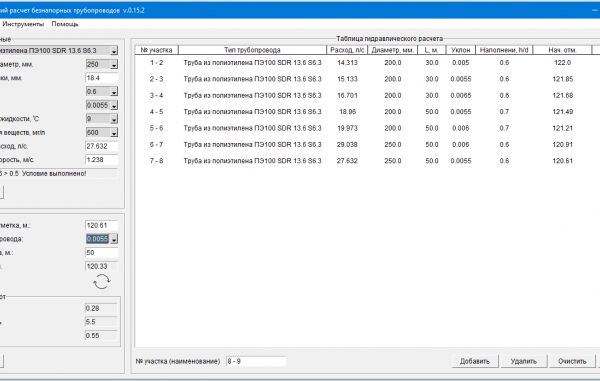Click starting elevation cell 120.91
The height and width of the screenshot is (381, 600).
coord(562,145)
